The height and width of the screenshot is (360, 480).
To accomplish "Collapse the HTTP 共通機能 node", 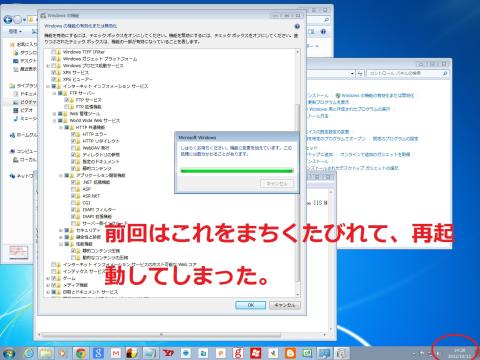I will click(x=61, y=127).
